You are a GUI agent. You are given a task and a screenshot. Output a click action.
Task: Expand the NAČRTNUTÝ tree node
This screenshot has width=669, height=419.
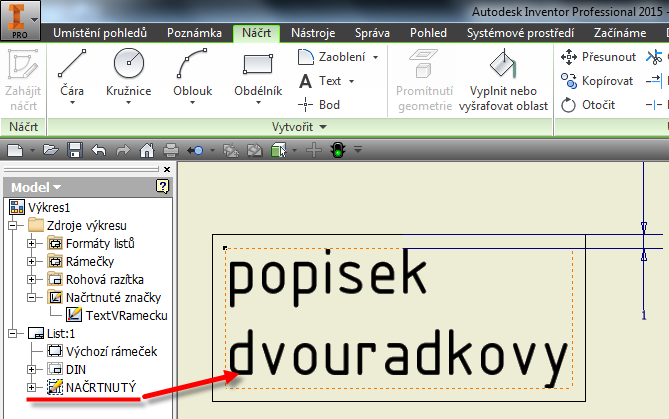31,387
